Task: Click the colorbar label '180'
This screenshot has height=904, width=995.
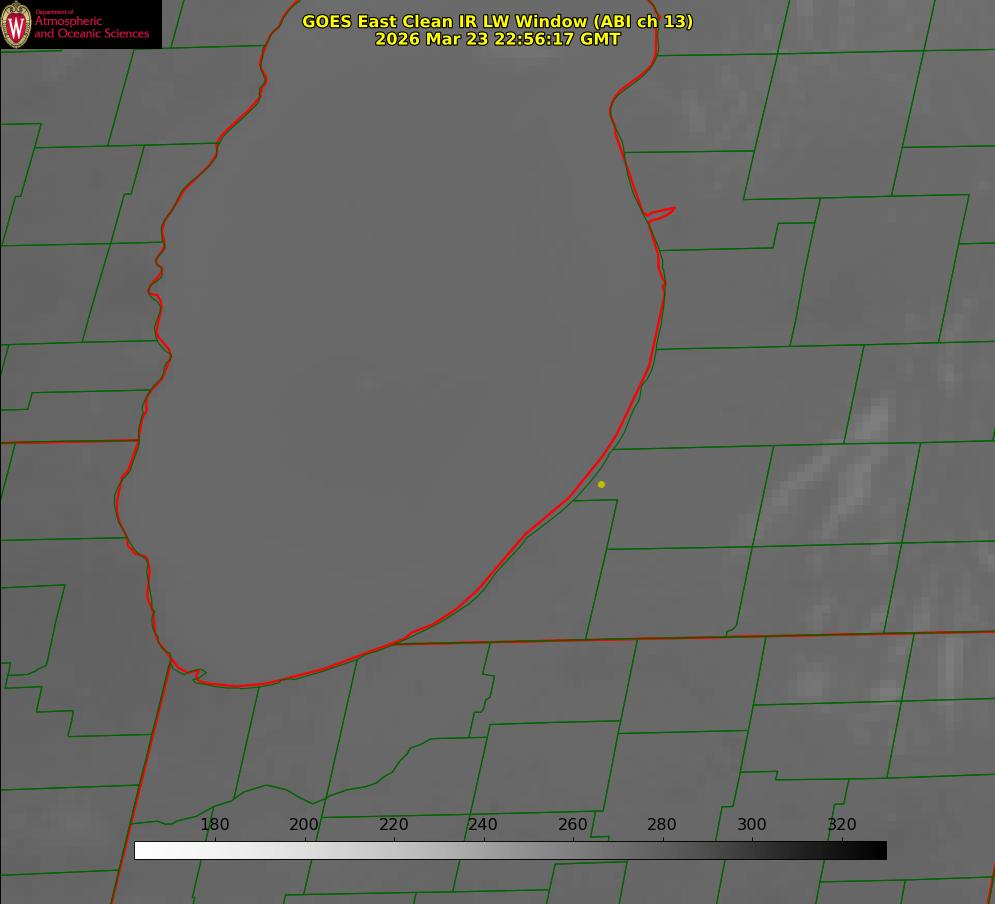Action: [x=214, y=824]
